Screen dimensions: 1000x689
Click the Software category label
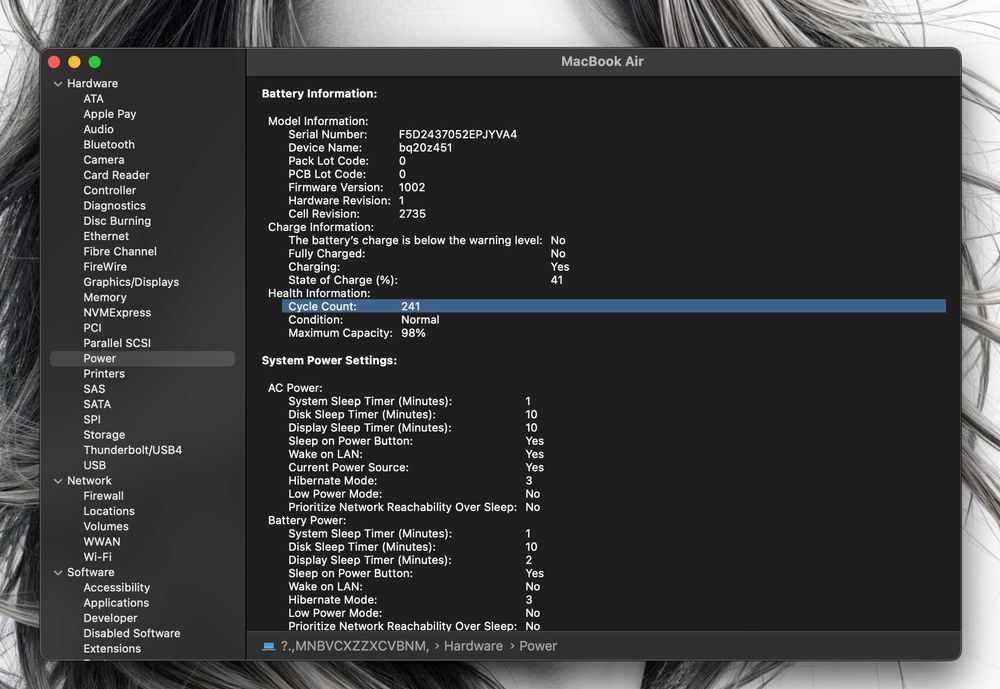coord(91,573)
